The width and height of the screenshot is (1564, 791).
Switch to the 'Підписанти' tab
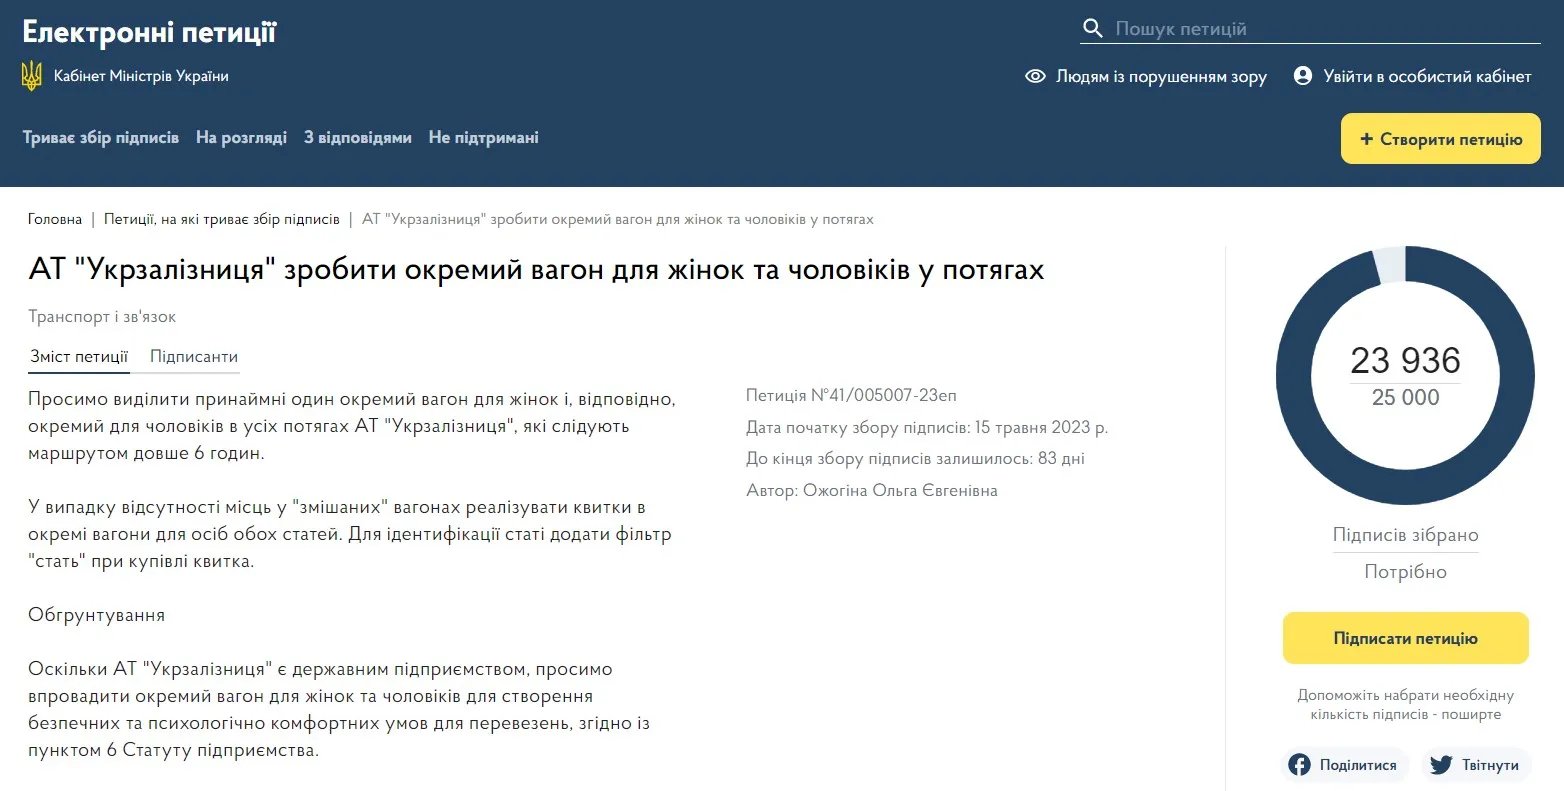tap(194, 356)
